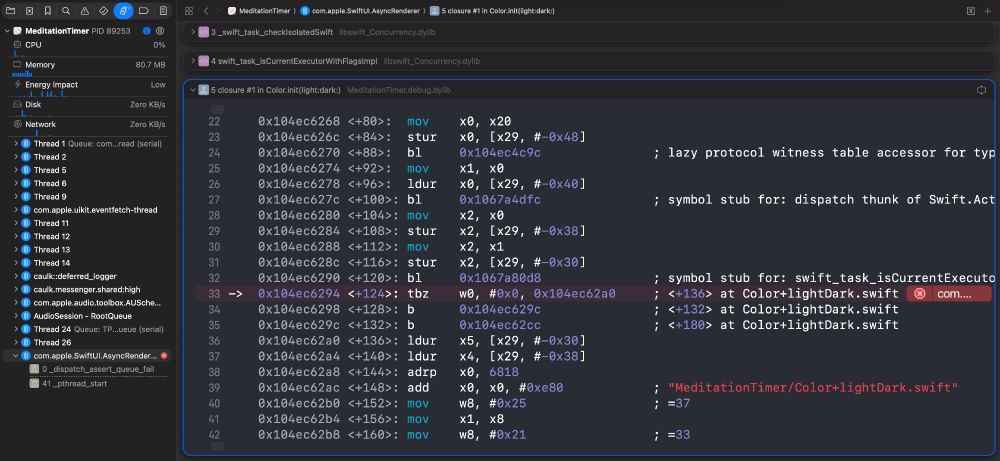
Task: Open the Breakpoint navigator tag icon
Action: (x=143, y=11)
